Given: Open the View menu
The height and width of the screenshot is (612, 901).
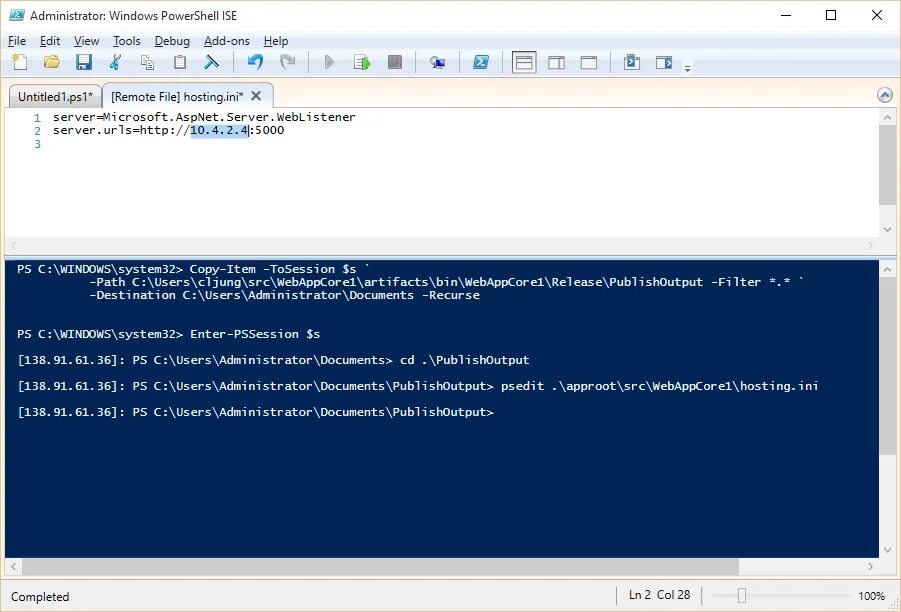Looking at the screenshot, I should click(x=87, y=41).
